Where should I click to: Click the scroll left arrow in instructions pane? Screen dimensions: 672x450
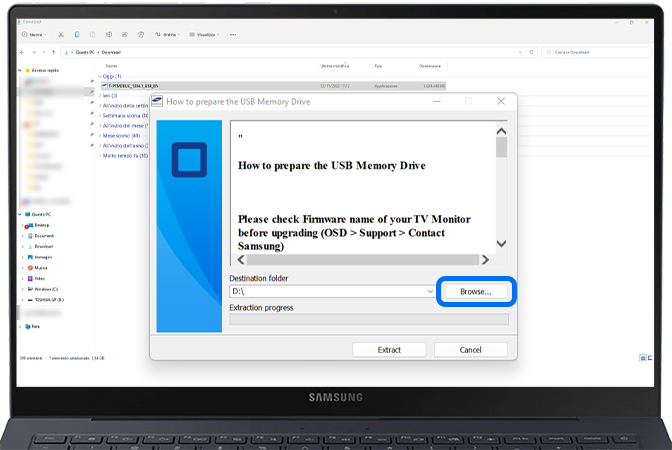(x=241, y=260)
